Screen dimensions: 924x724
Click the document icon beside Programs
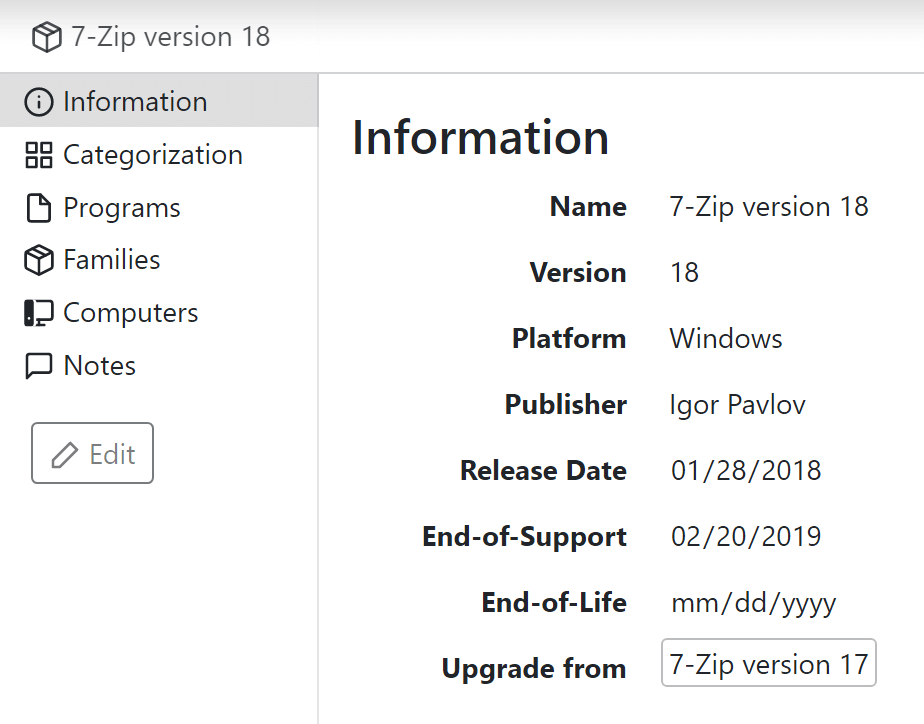tap(37, 207)
